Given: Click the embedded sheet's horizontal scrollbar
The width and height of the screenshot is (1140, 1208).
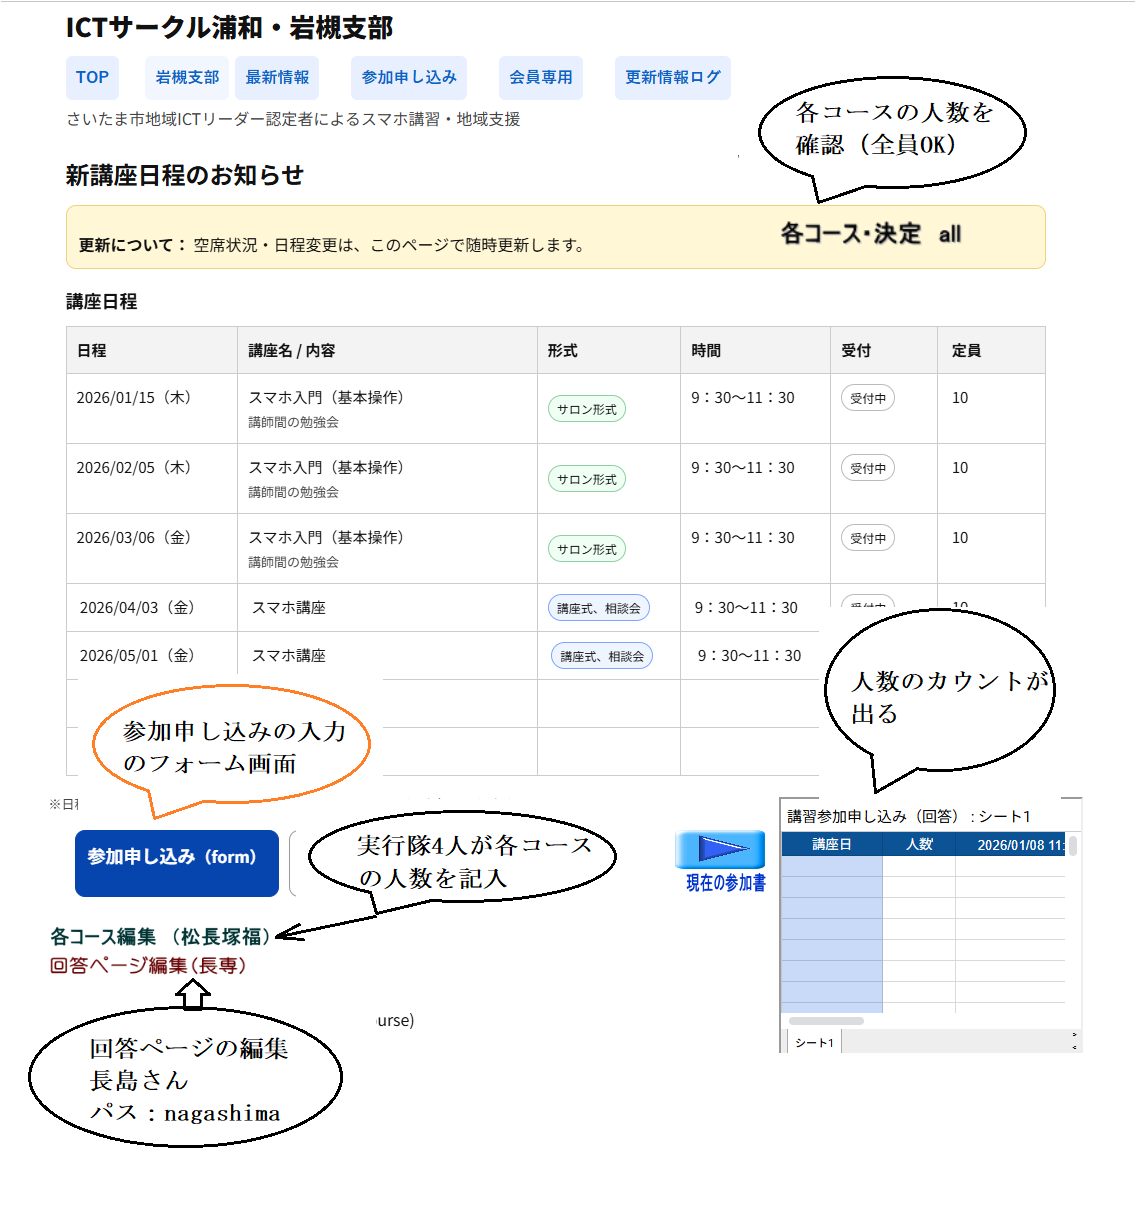Looking at the screenshot, I should pos(826,1021).
